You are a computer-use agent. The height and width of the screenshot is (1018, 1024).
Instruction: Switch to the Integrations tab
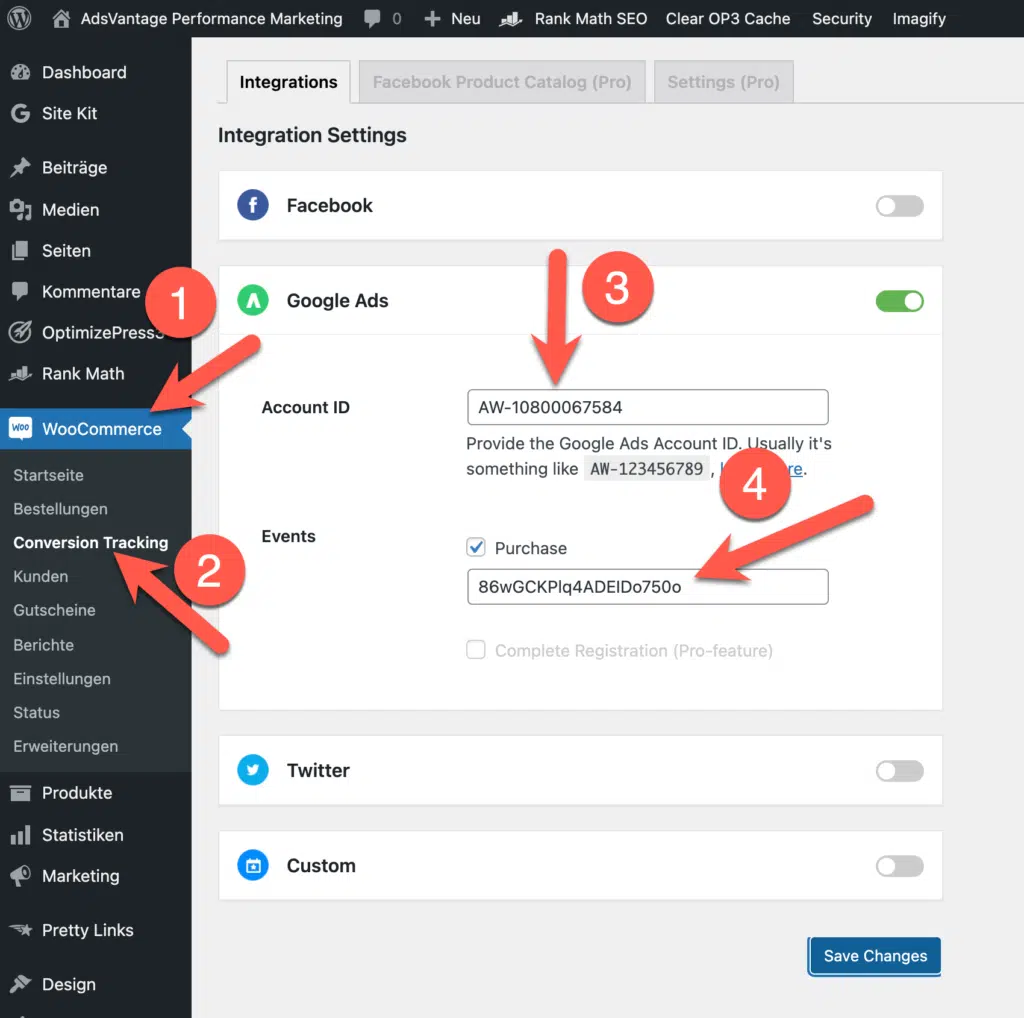coord(288,82)
